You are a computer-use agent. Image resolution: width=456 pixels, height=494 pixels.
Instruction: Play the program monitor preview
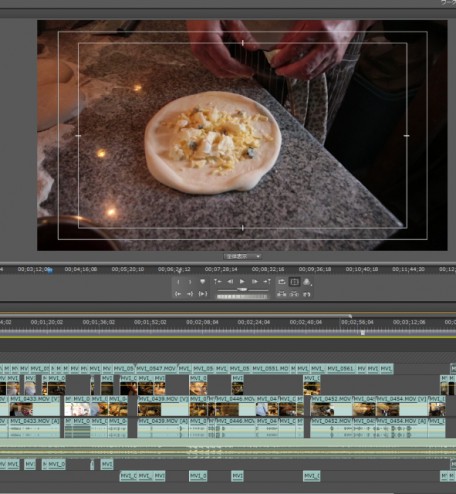(x=242, y=282)
